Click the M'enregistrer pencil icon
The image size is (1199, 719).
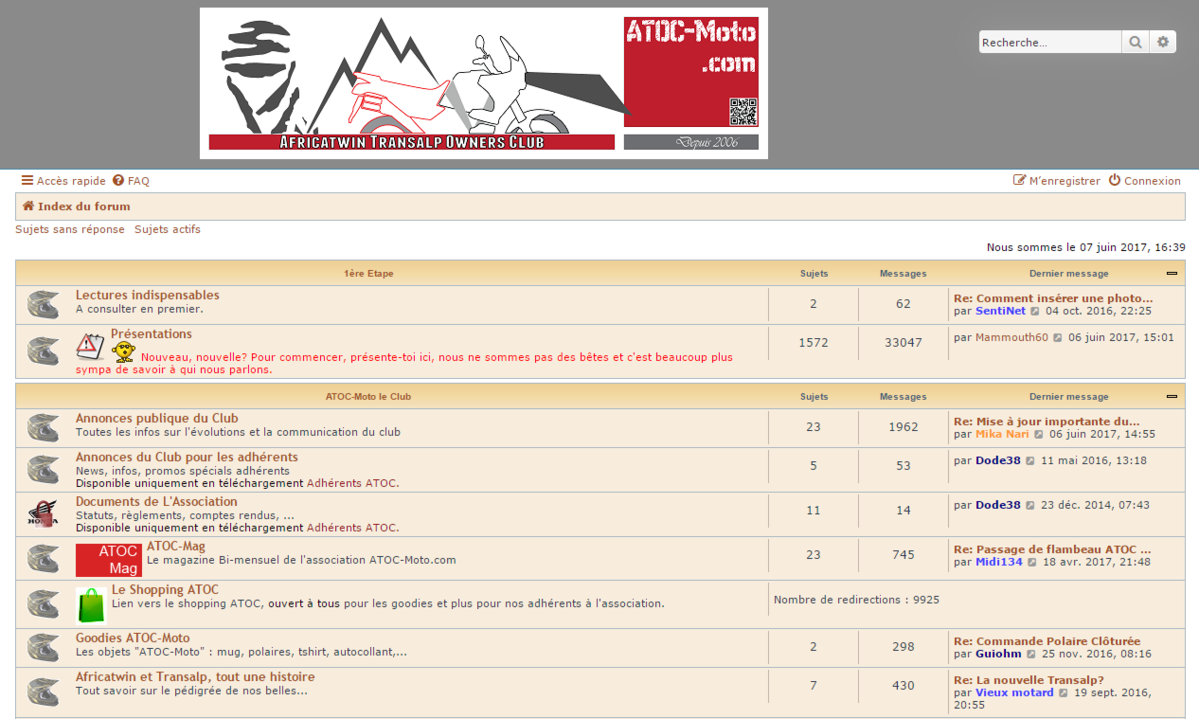click(x=1018, y=181)
